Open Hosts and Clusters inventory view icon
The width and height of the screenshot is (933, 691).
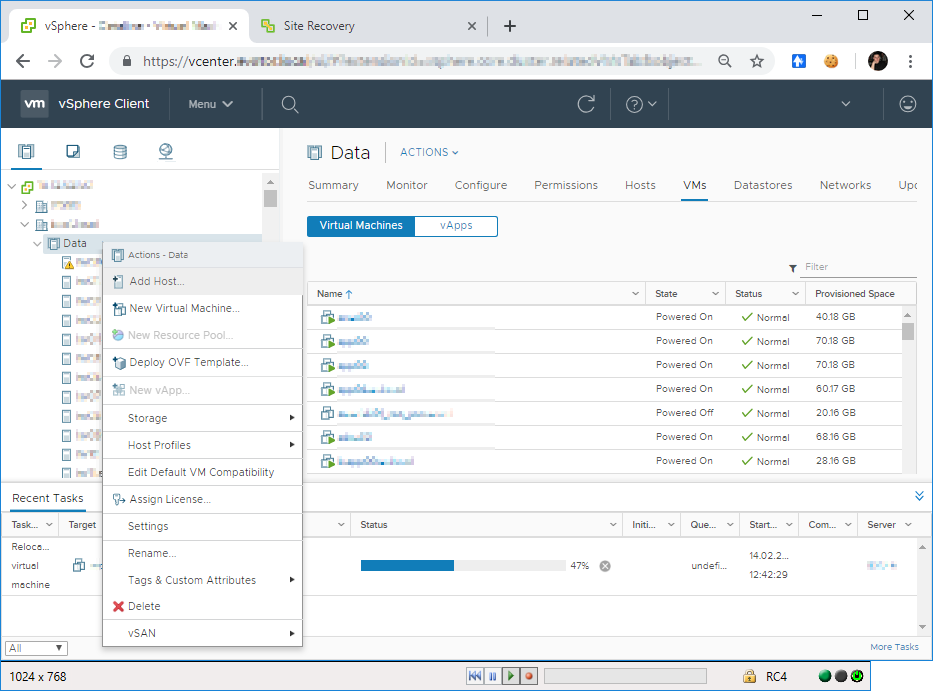click(x=26, y=151)
